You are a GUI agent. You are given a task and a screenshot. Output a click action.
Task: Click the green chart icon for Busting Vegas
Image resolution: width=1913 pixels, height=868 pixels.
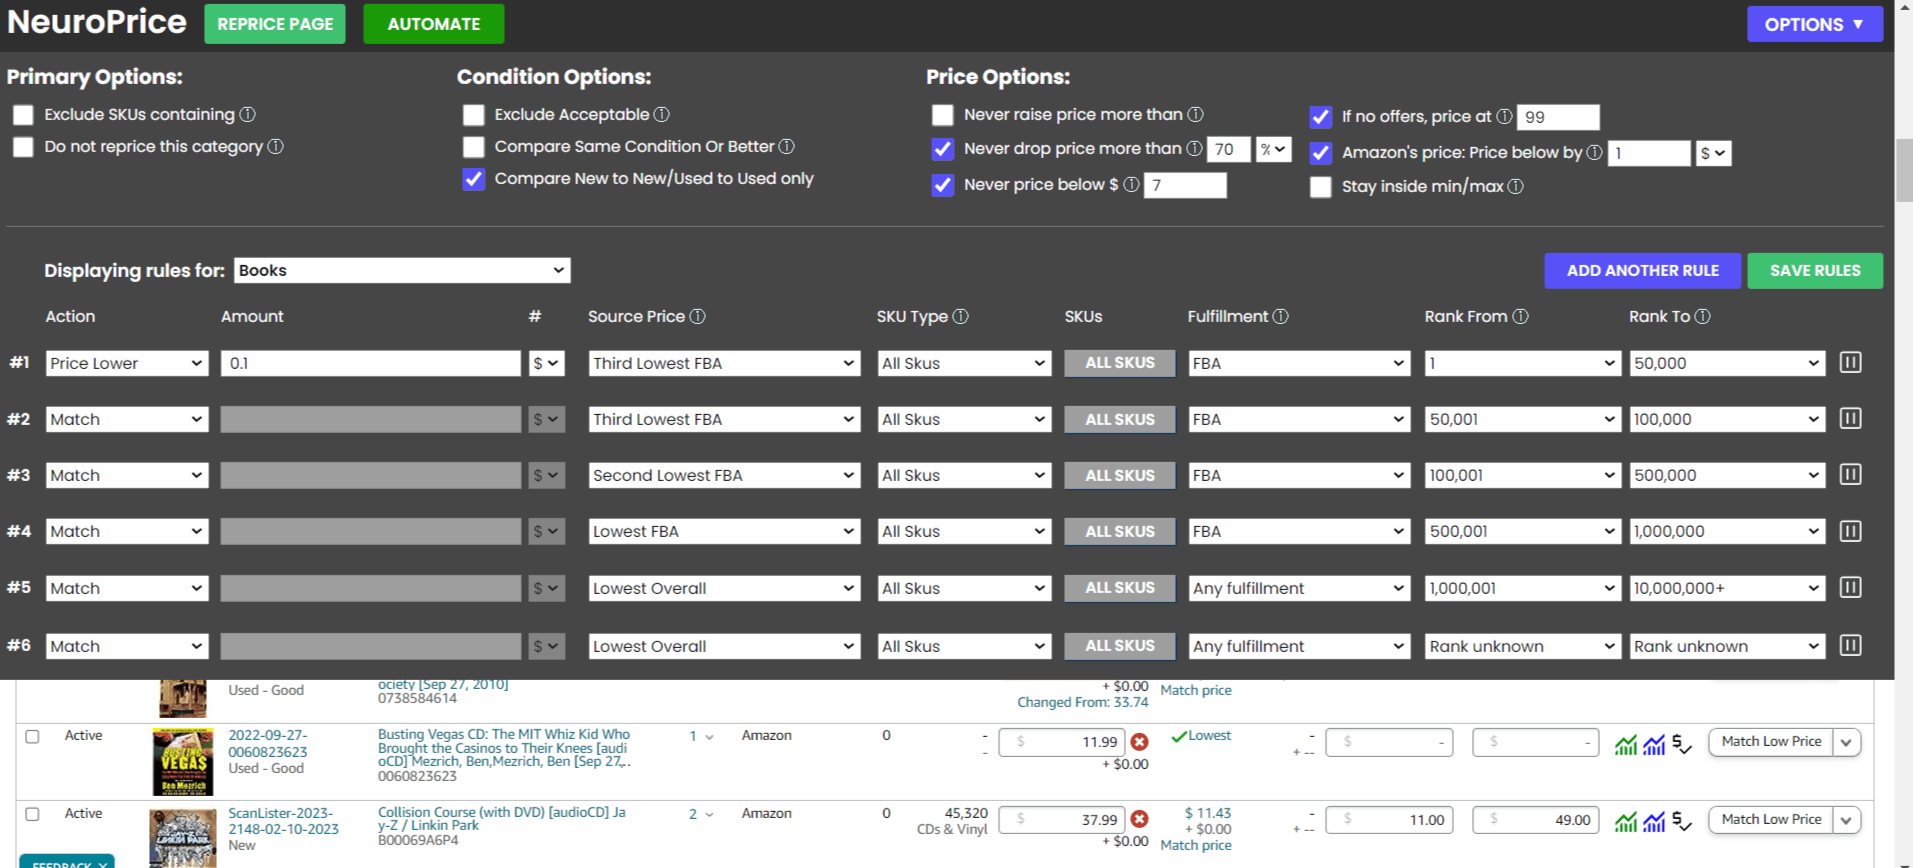coord(1626,745)
